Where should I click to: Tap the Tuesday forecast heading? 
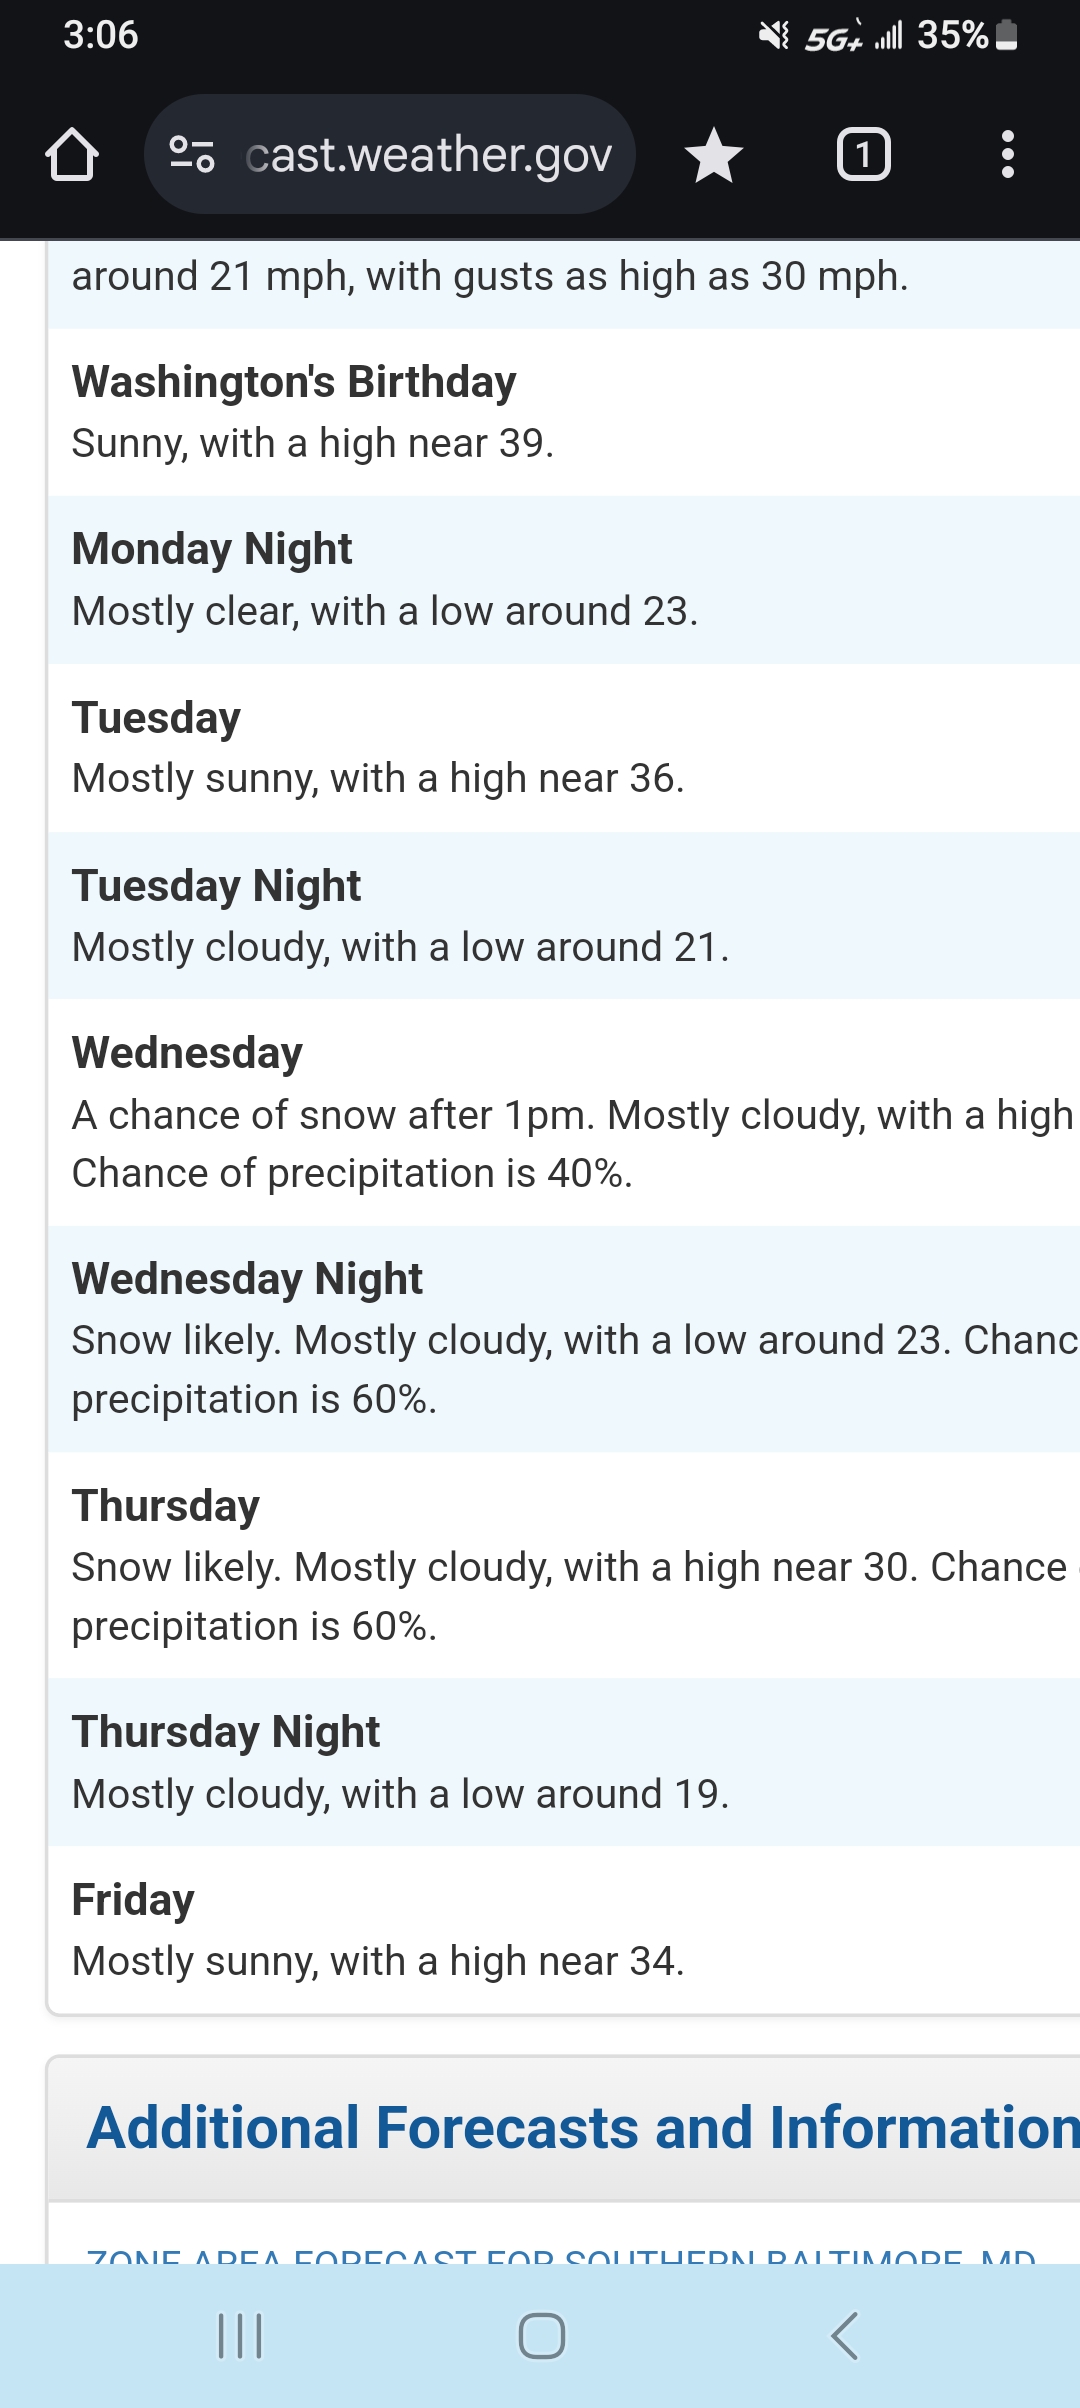[157, 717]
